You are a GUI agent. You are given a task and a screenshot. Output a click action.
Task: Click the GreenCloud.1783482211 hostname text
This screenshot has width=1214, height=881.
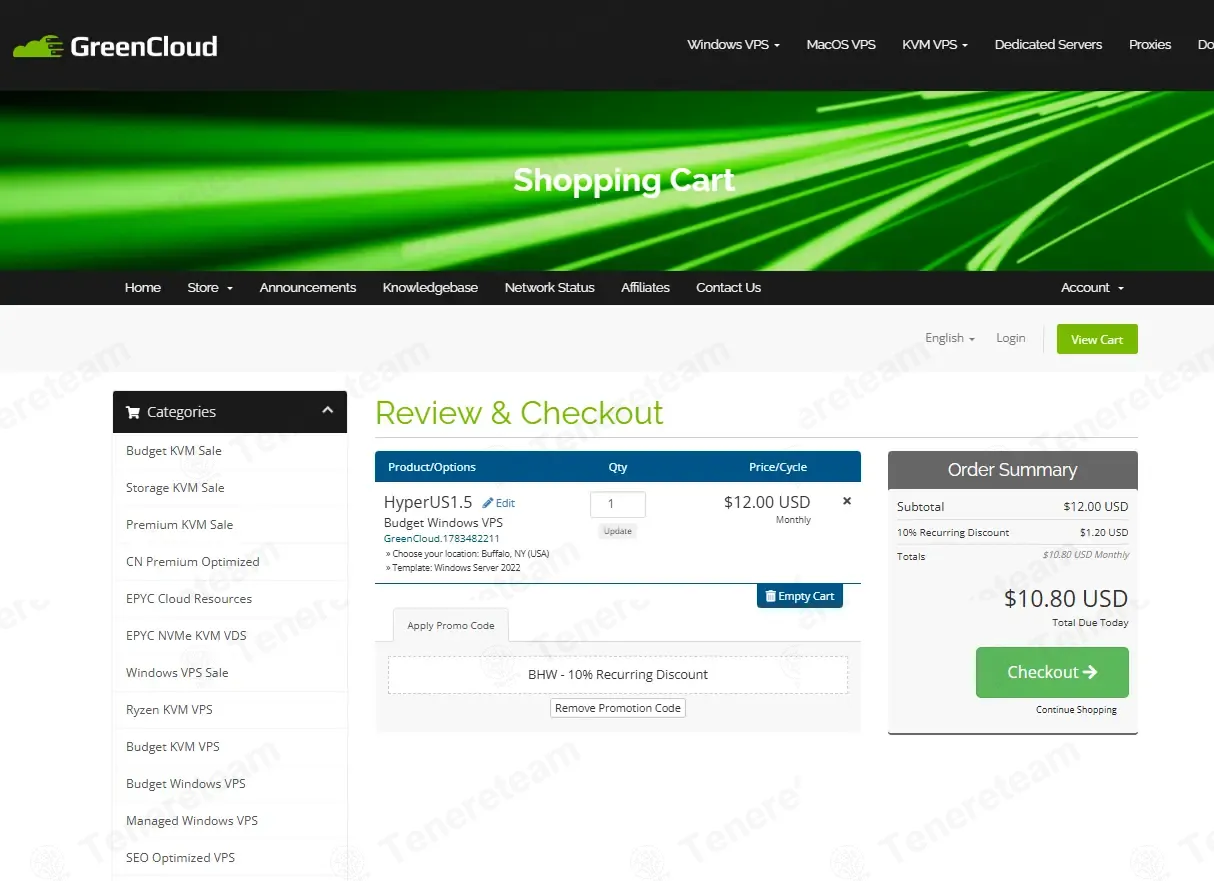click(x=441, y=539)
